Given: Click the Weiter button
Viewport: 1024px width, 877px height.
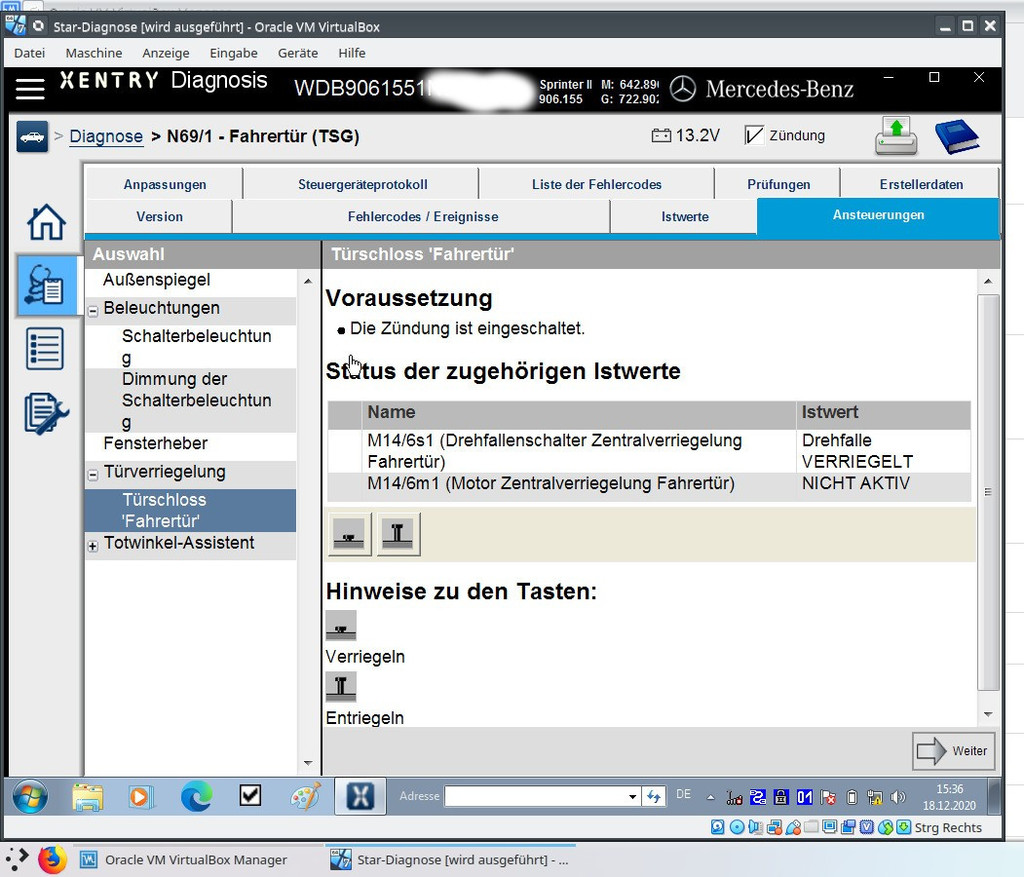Looking at the screenshot, I should pos(953,751).
